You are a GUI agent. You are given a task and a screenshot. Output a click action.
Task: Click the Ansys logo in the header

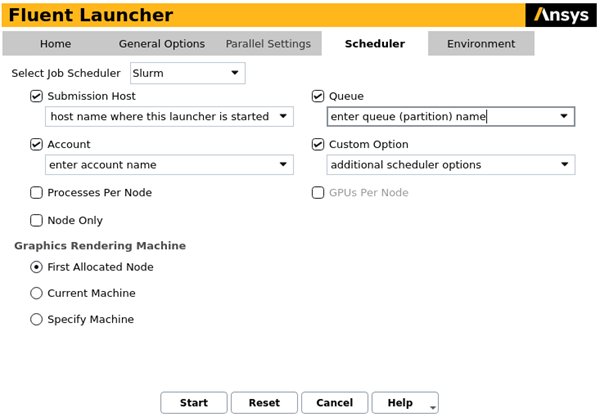561,15
